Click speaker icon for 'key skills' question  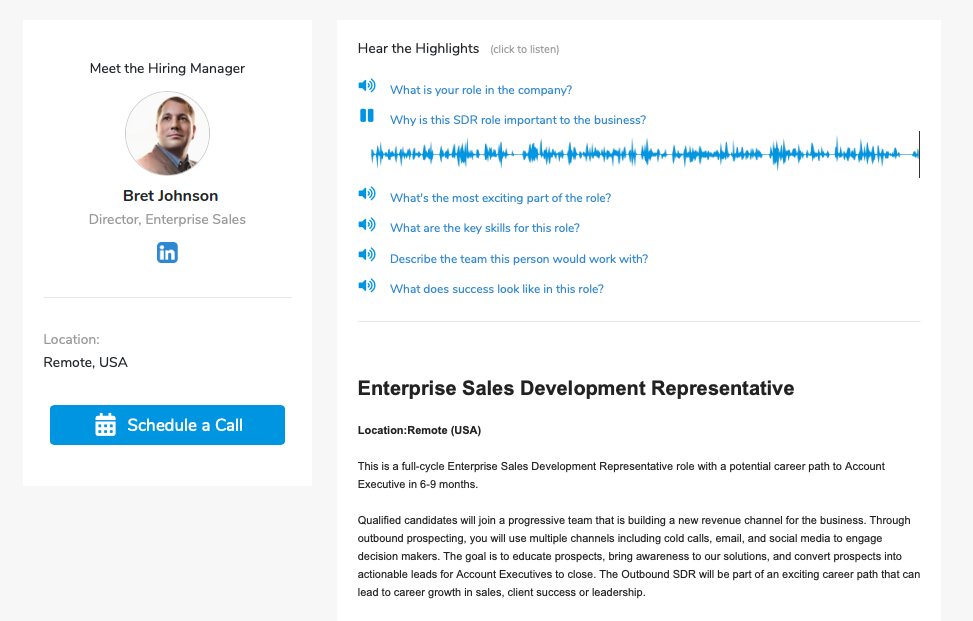coord(367,225)
